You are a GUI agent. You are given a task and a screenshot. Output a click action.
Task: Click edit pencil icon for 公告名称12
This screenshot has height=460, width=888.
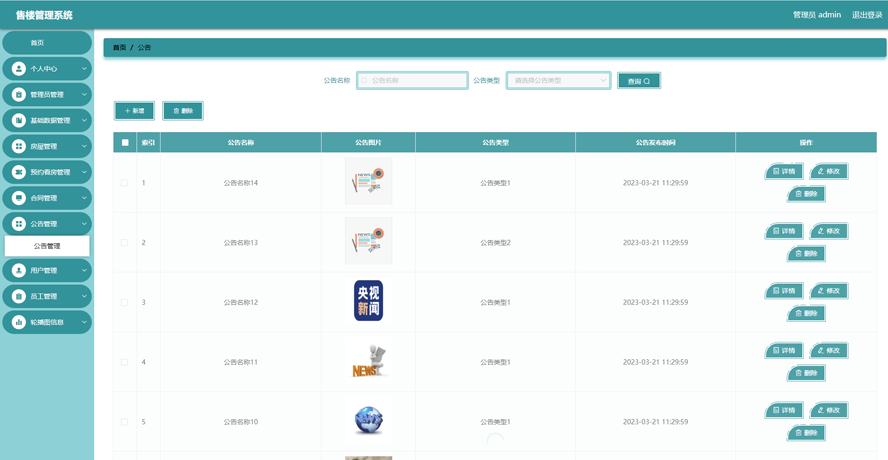[x=821, y=291]
